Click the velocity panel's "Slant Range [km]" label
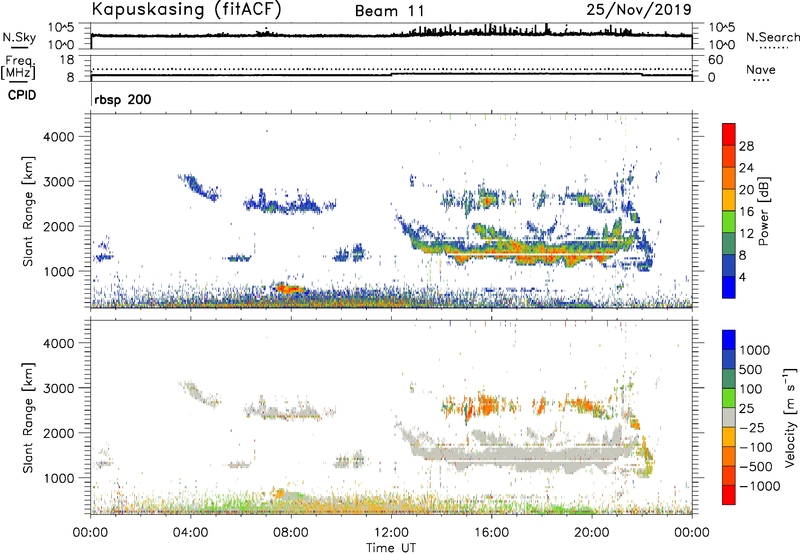Screen dimensions: 800x554 [x=28, y=417]
